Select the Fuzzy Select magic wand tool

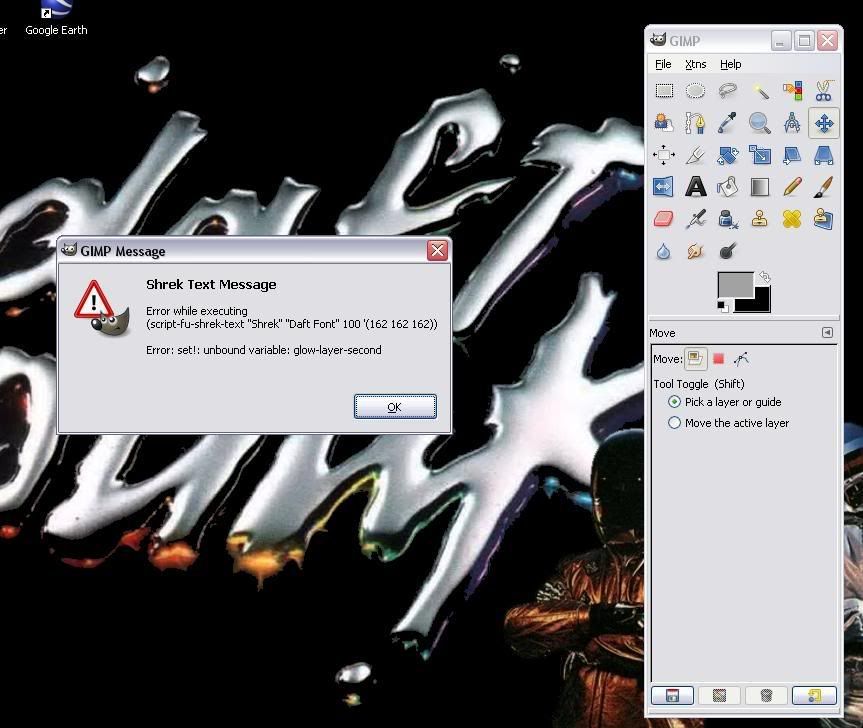point(760,90)
